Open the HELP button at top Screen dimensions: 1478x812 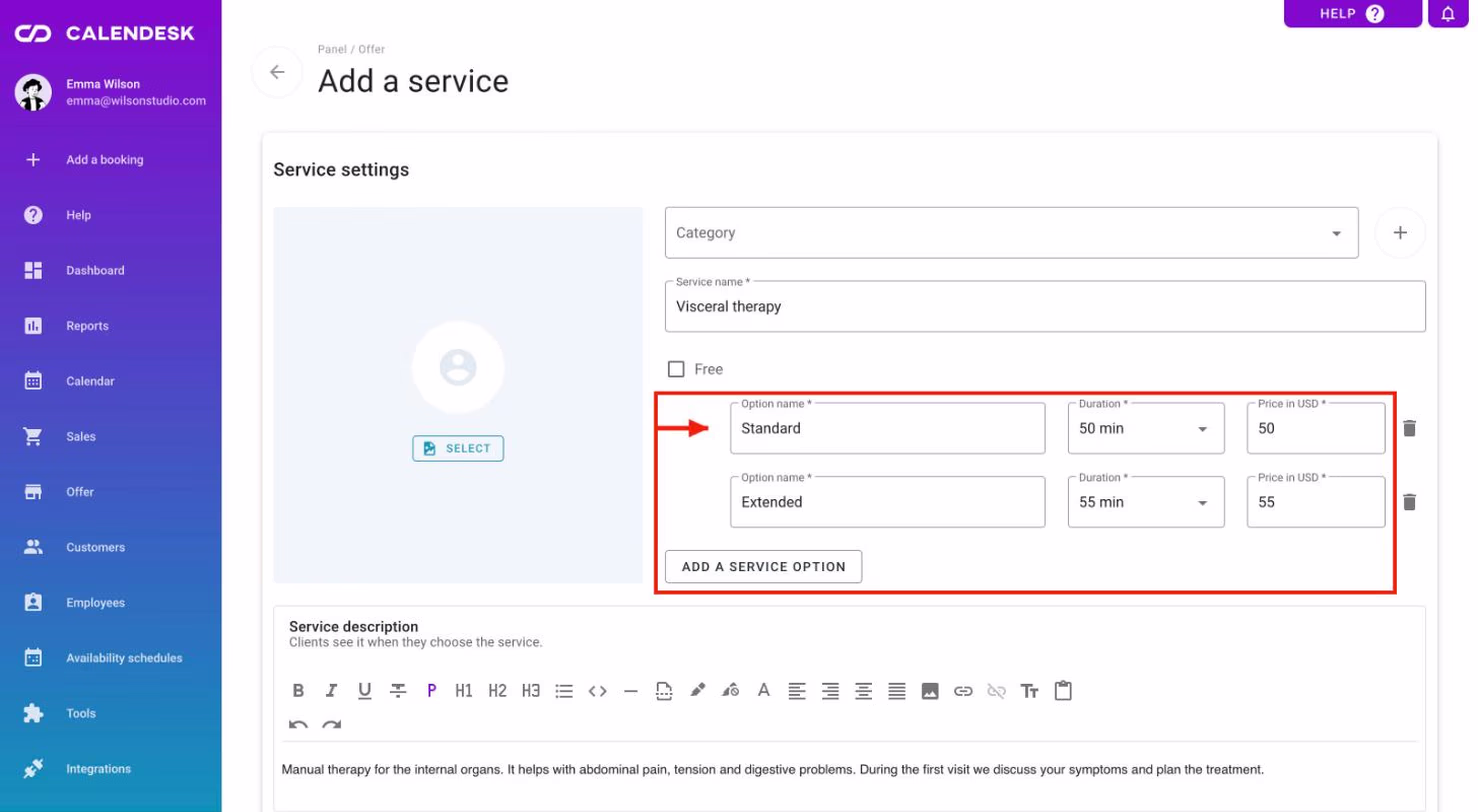(1352, 13)
